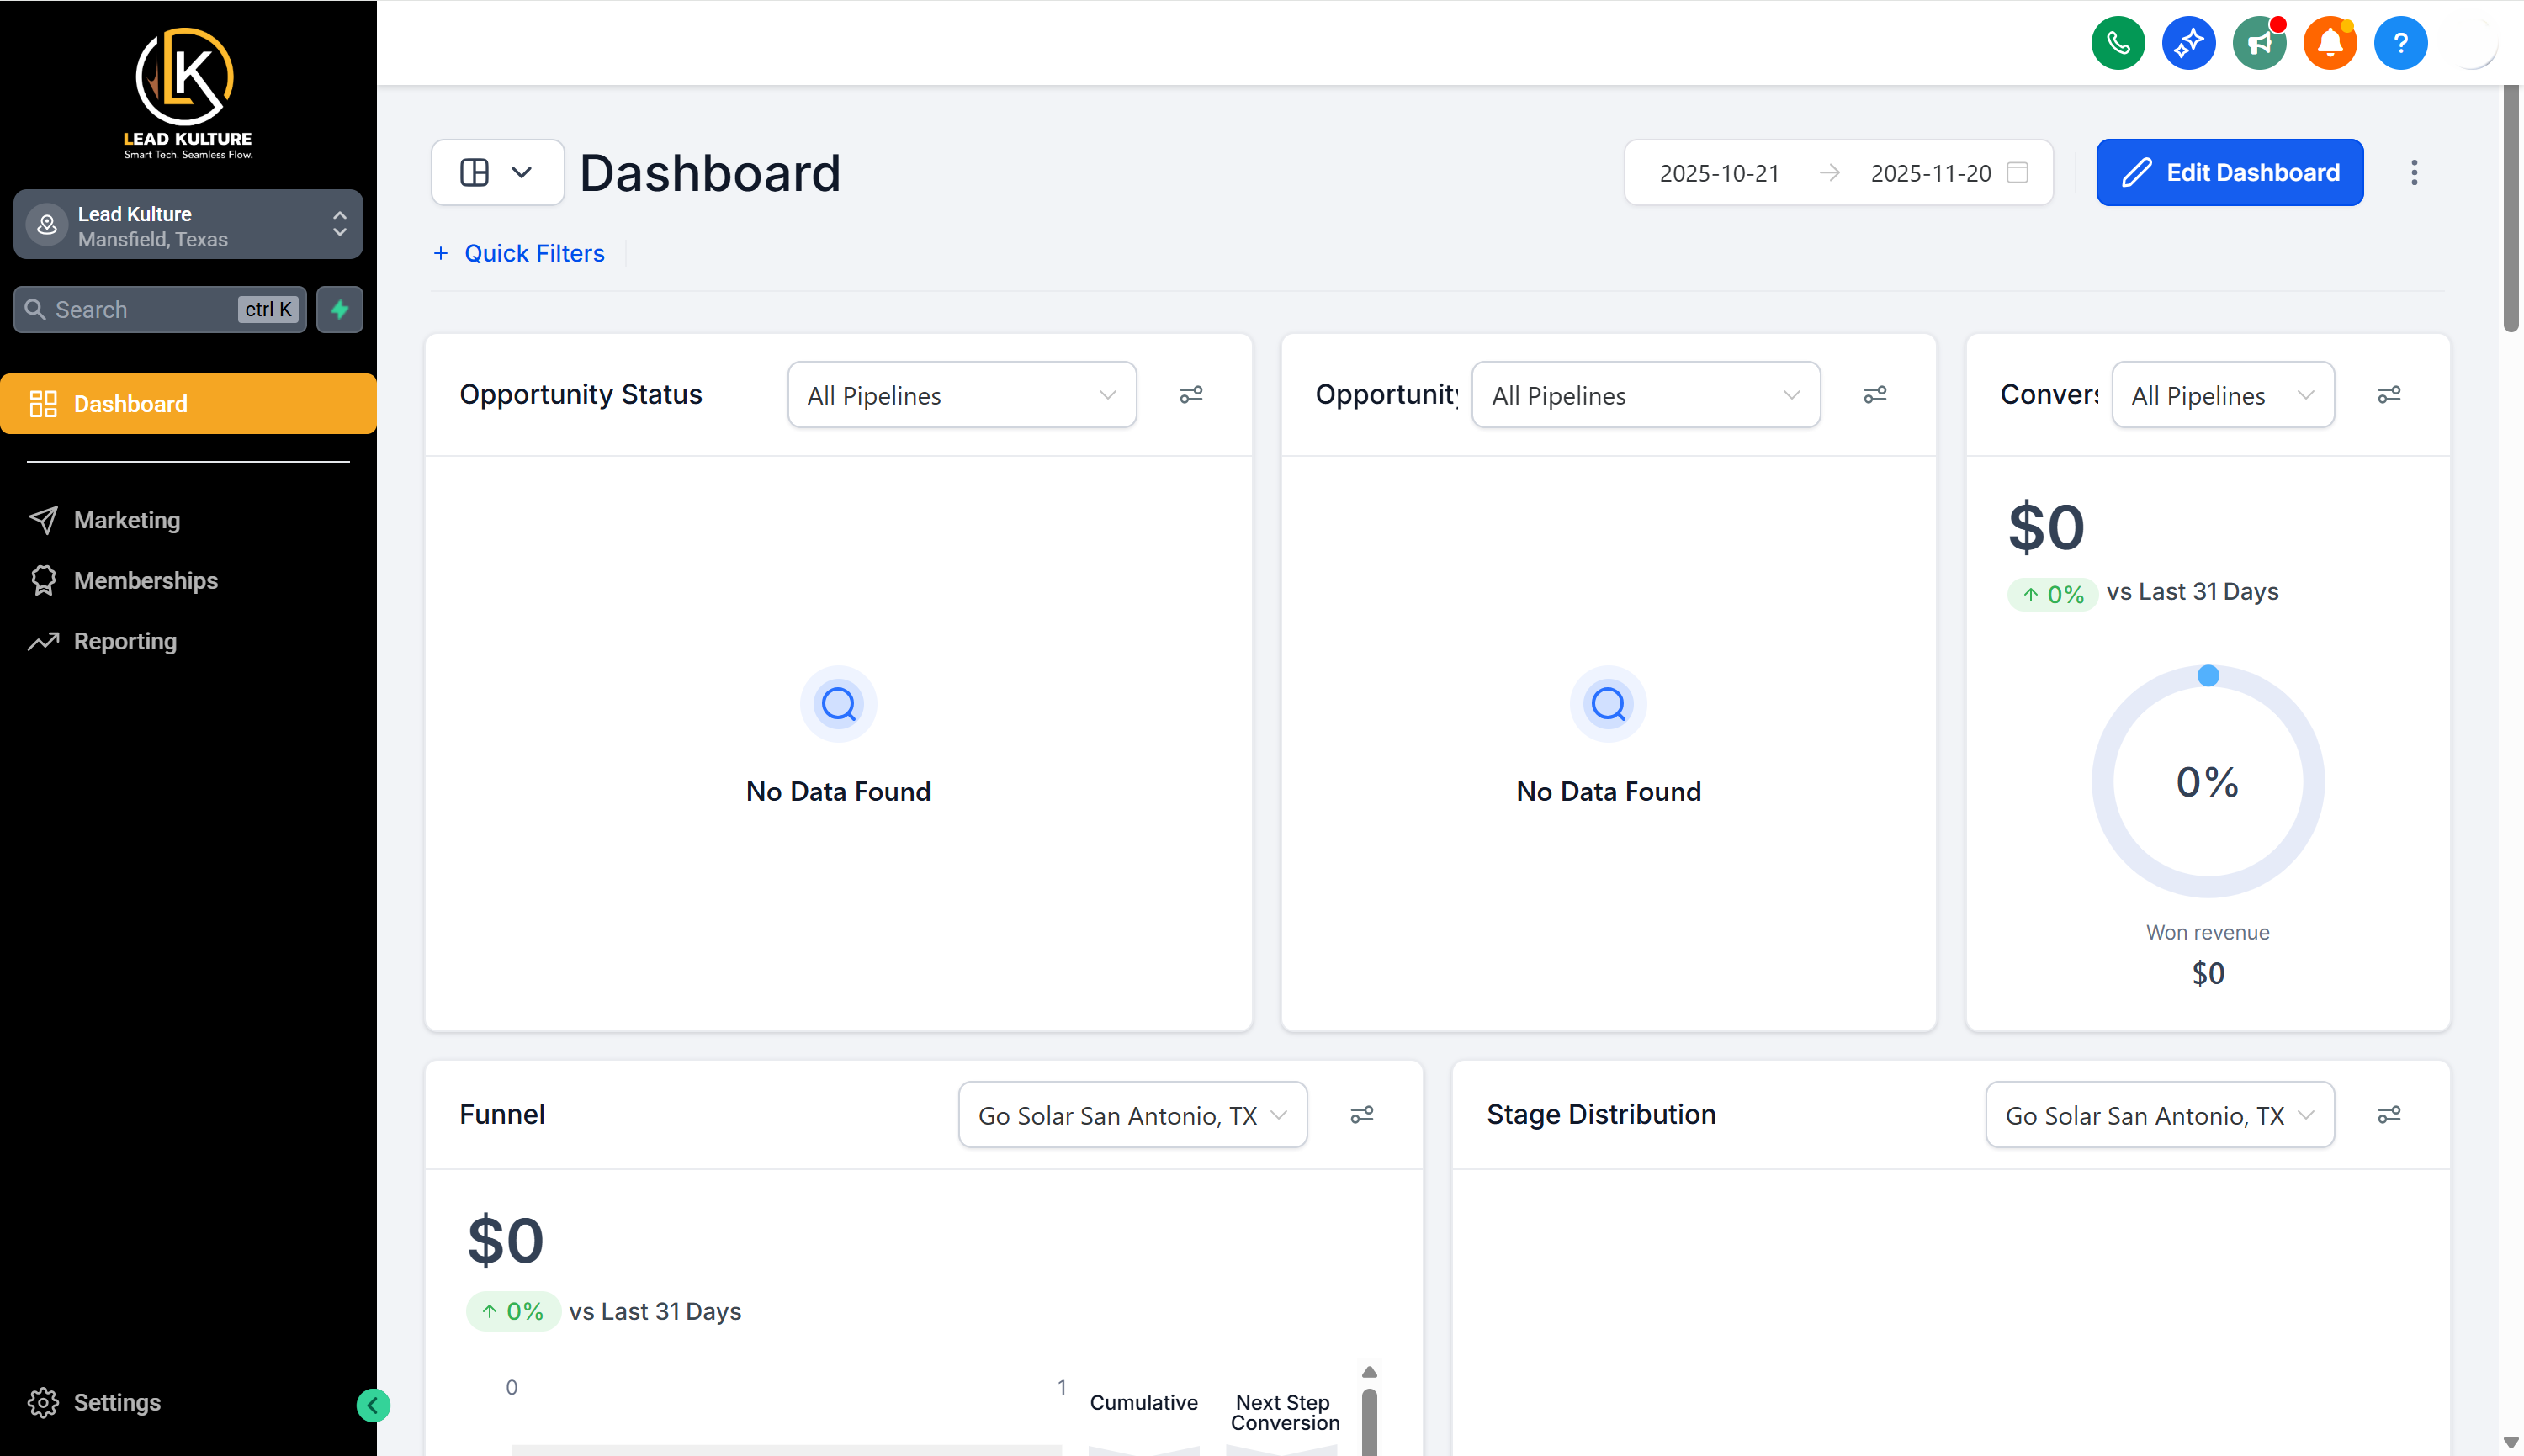Select Memberships in the sidebar
The height and width of the screenshot is (1456, 2524).
pyautogui.click(x=145, y=580)
